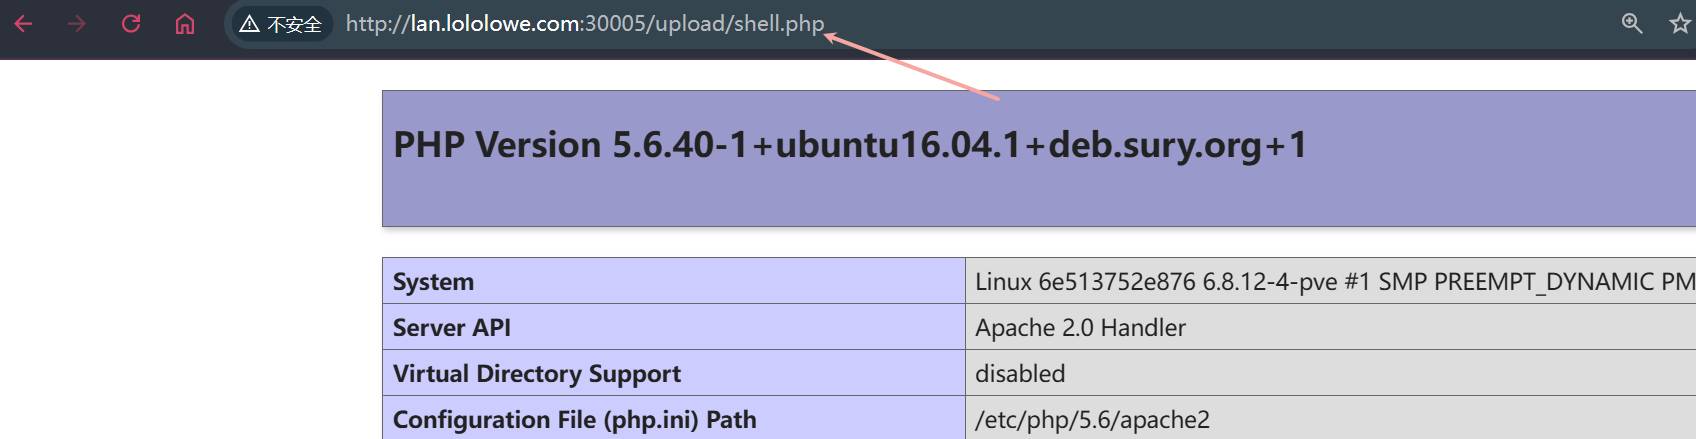Click the /etc/php/5.6/apache2 path value

[x=1092, y=420]
